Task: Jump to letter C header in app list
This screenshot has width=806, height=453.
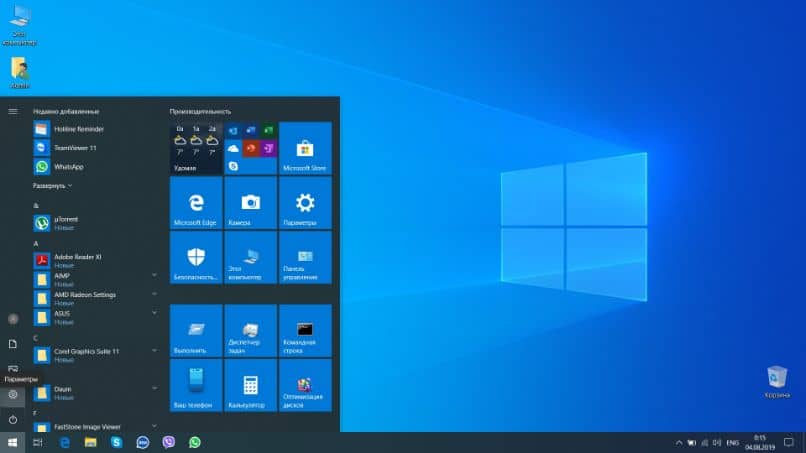Action: pos(35,338)
